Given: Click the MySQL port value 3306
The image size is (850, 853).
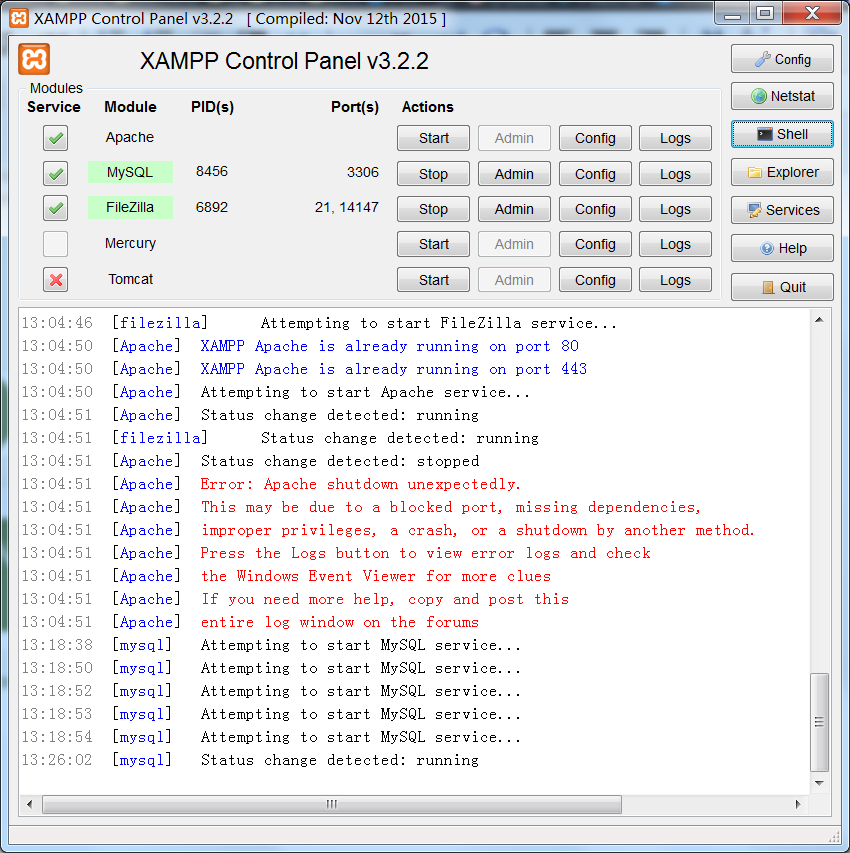Looking at the screenshot, I should [x=362, y=172].
